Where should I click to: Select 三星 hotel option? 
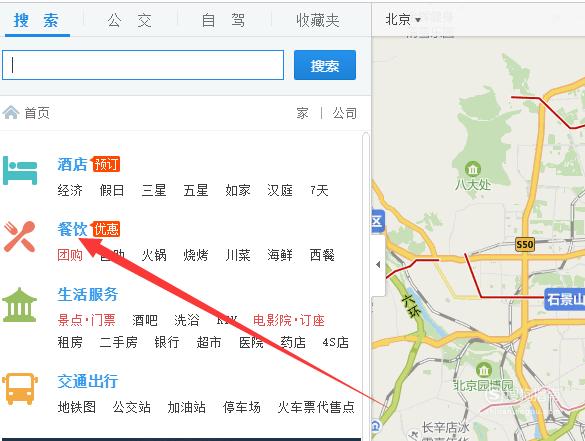(154, 190)
